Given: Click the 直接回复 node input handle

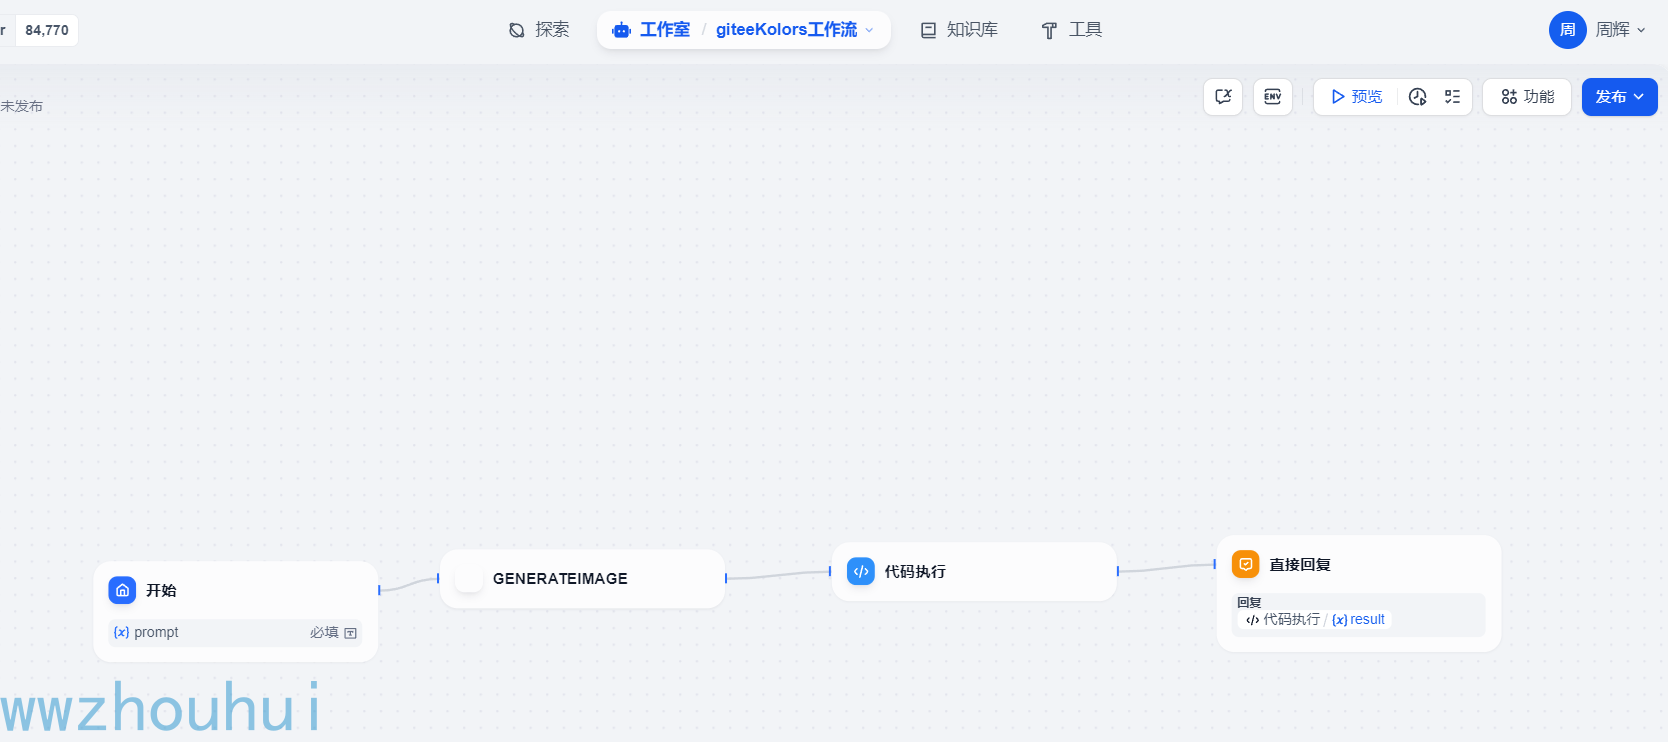Looking at the screenshot, I should 1215,564.
